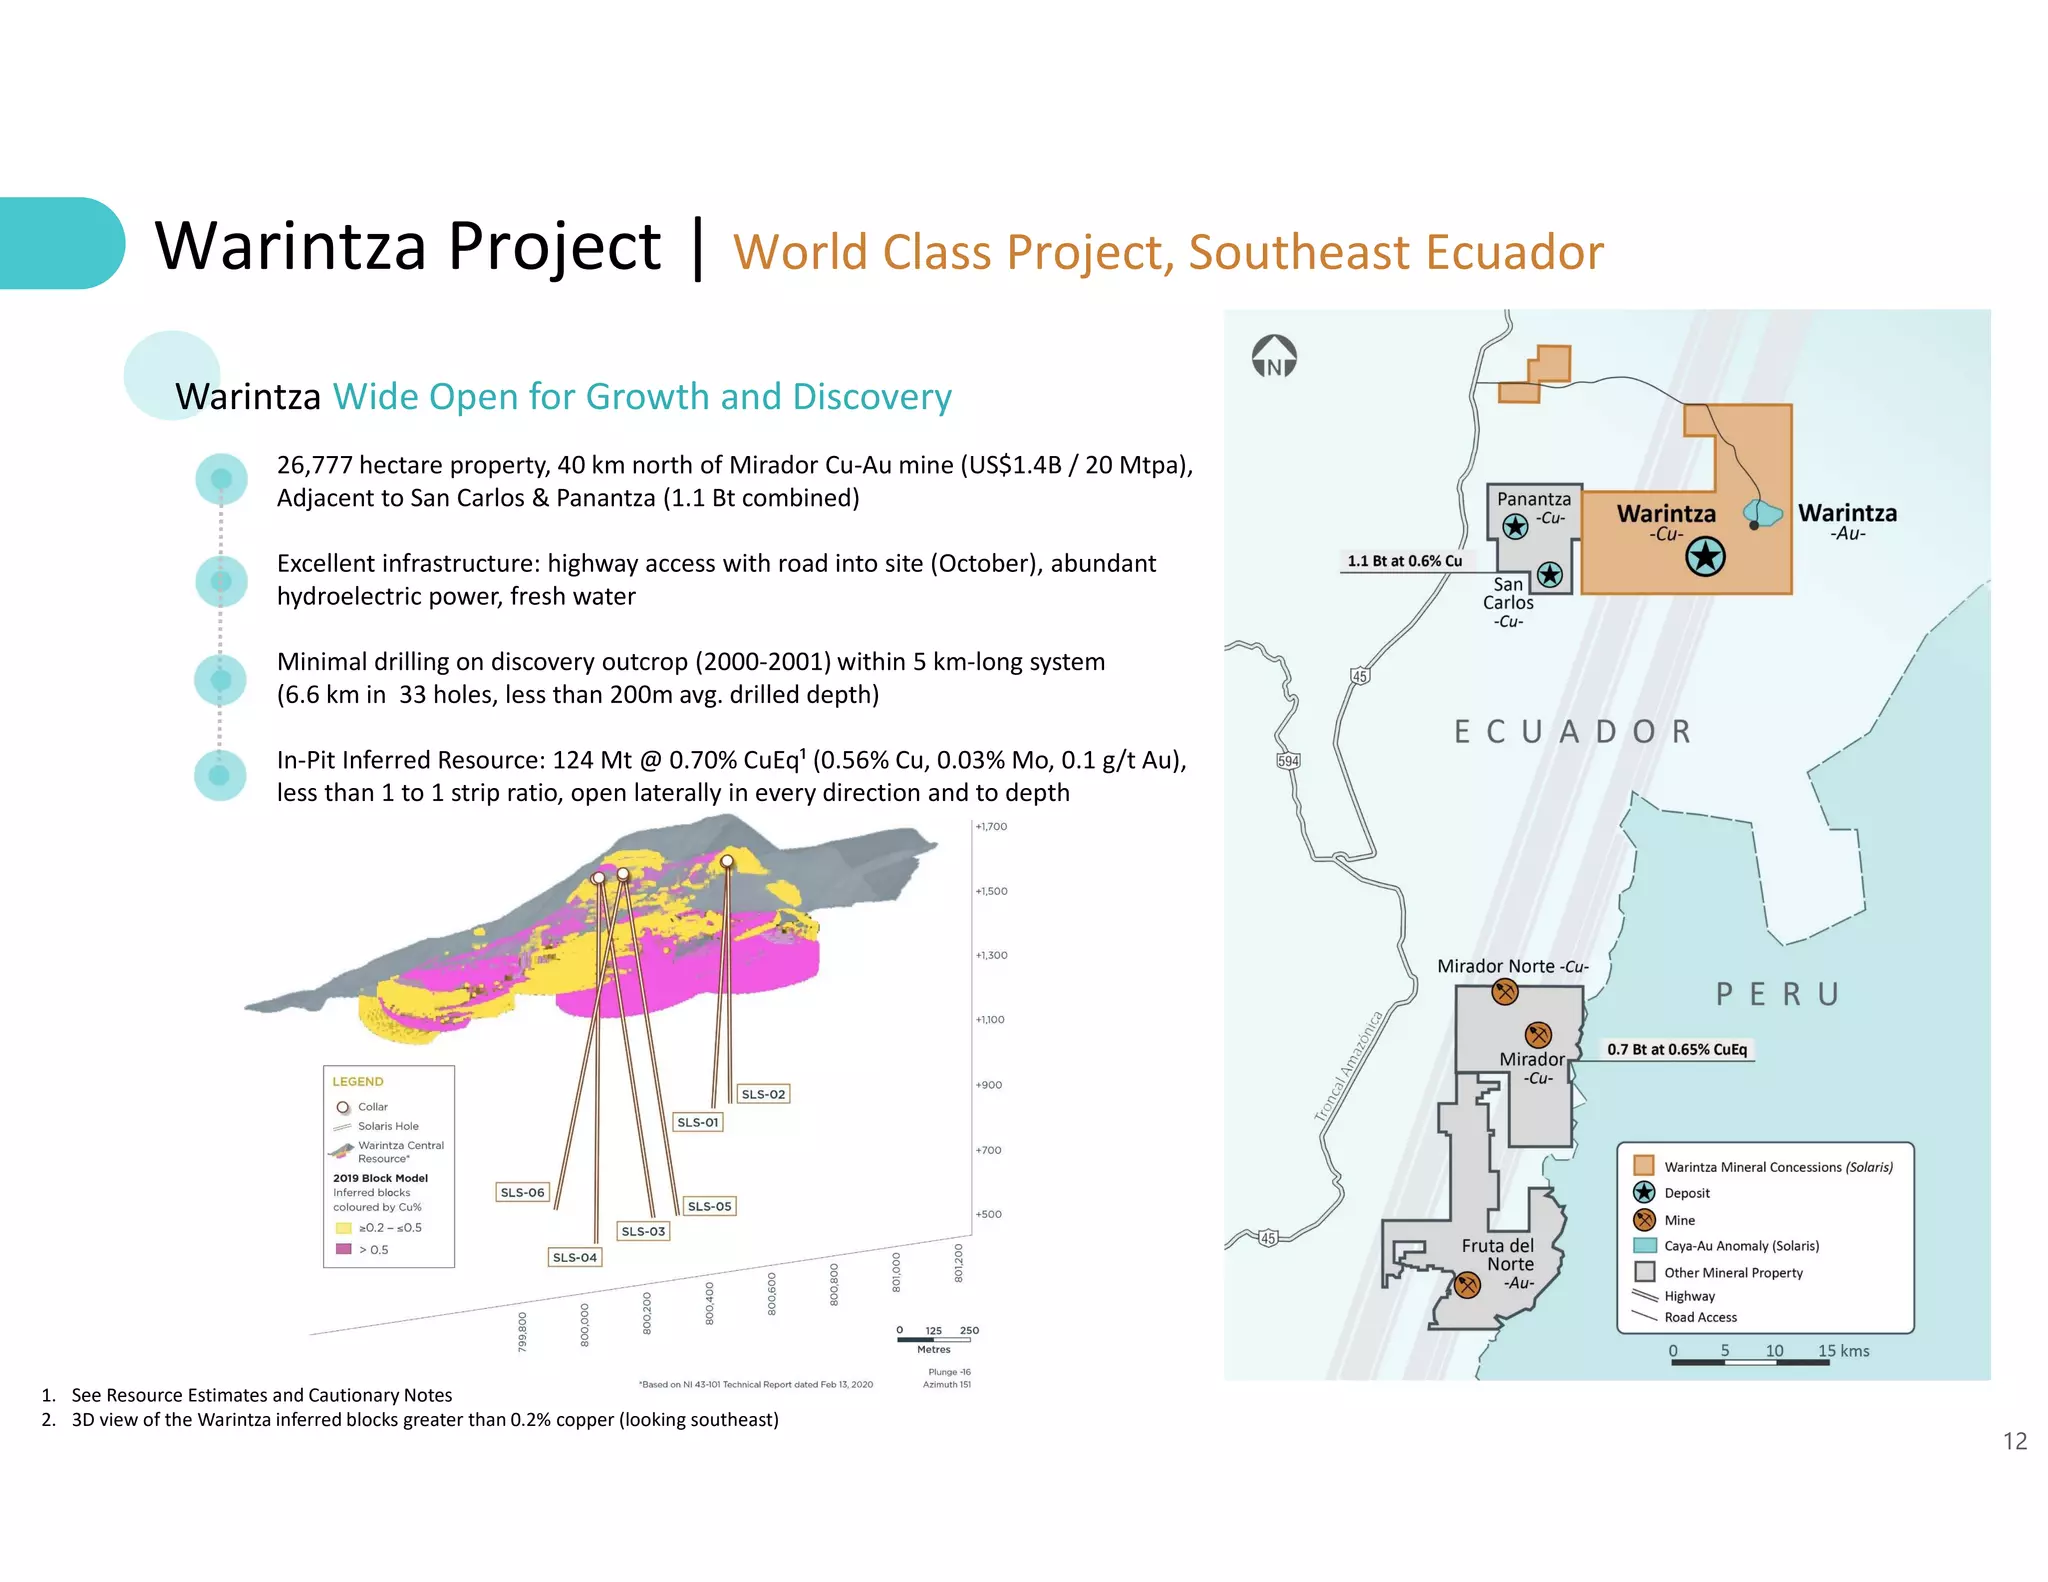Image resolution: width=2048 pixels, height=1582 pixels.
Task: Click the highway 594 shield marker
Action: [1288, 761]
